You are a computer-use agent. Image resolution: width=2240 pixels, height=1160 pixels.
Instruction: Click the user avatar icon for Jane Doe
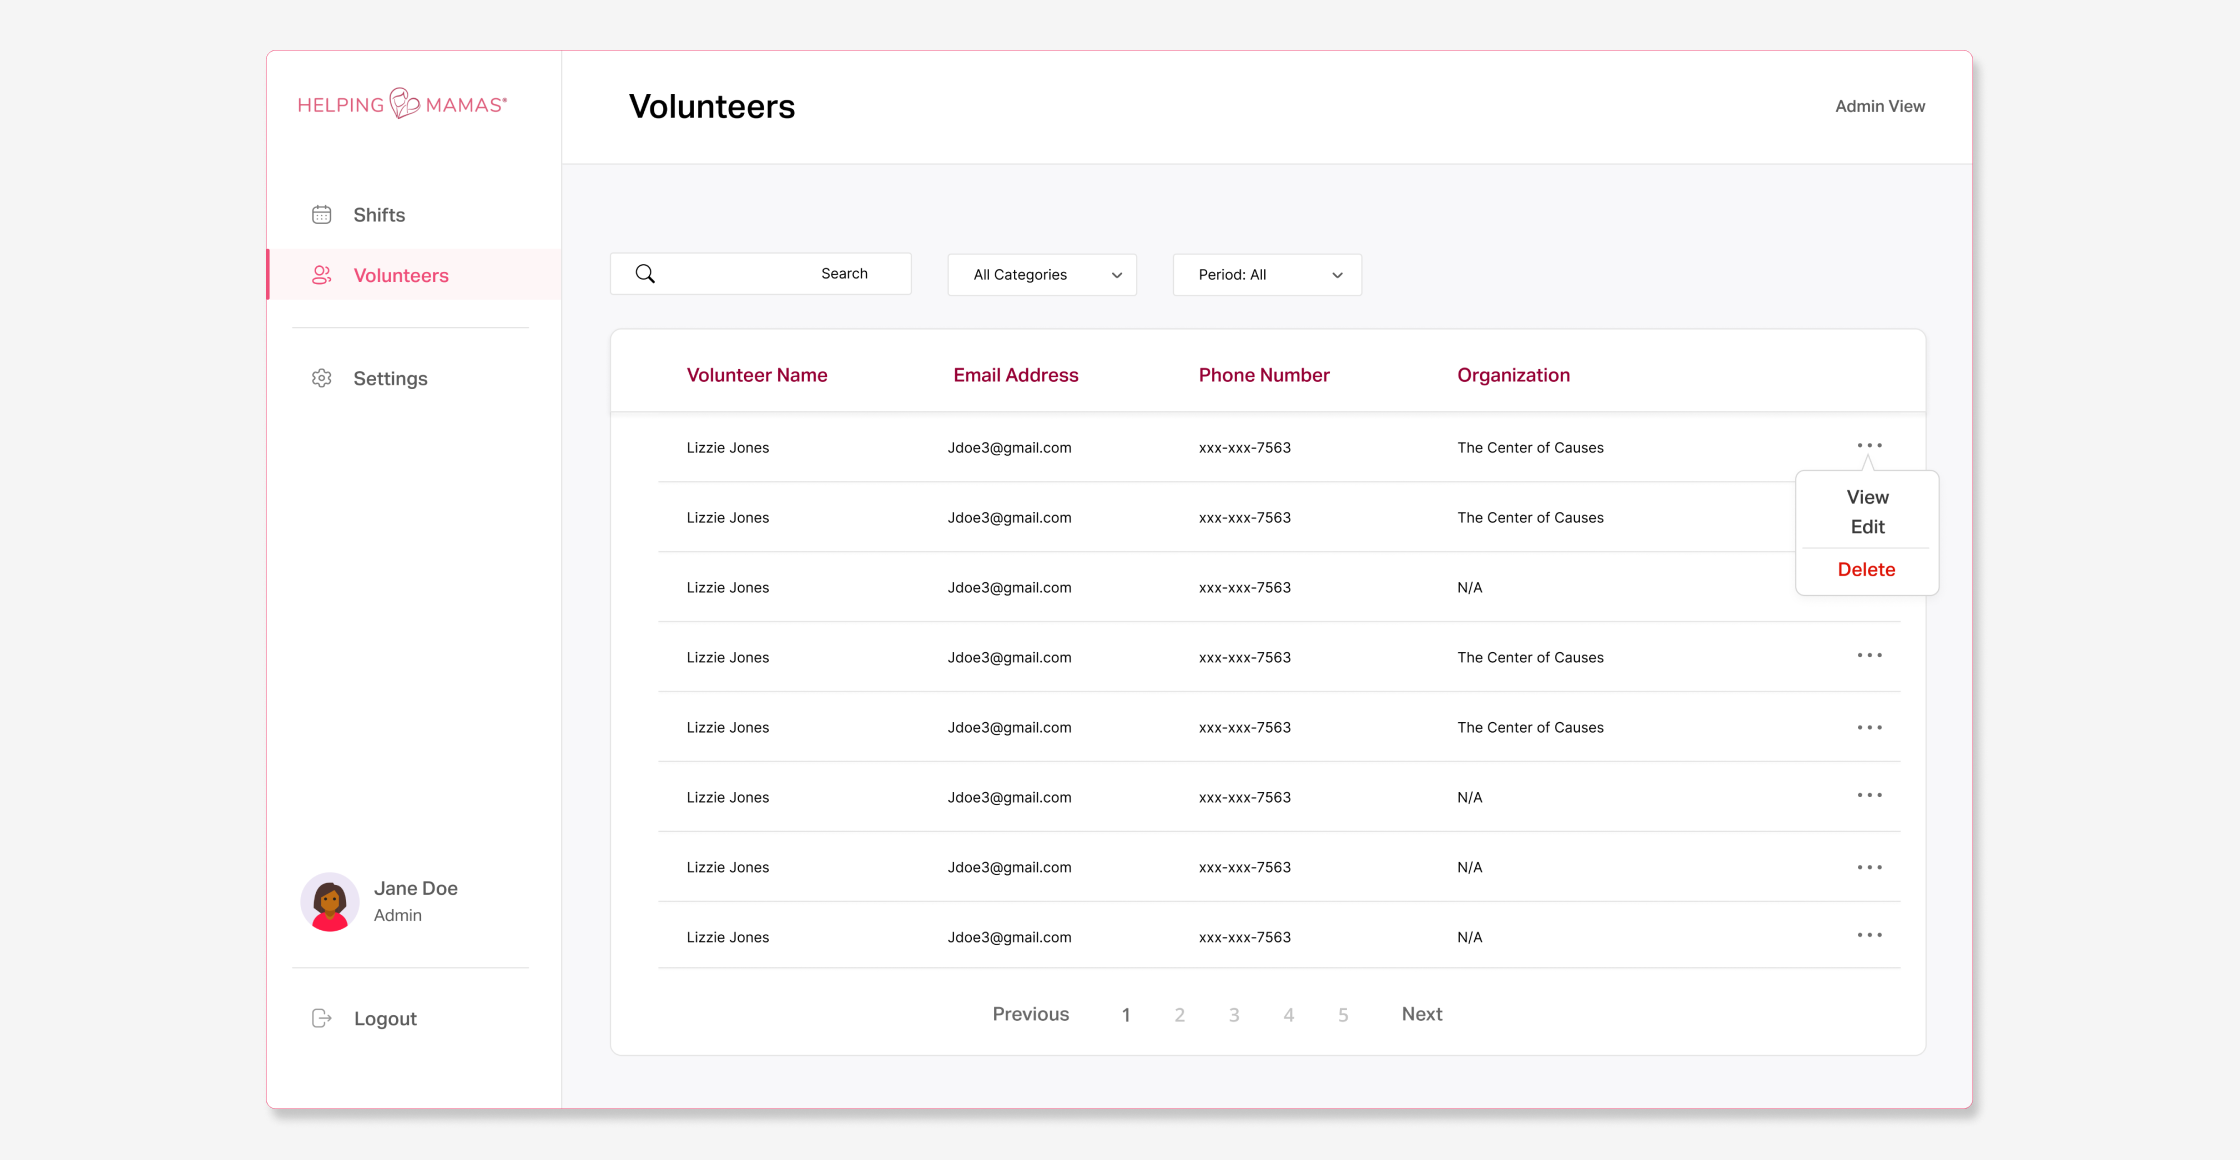click(x=328, y=900)
